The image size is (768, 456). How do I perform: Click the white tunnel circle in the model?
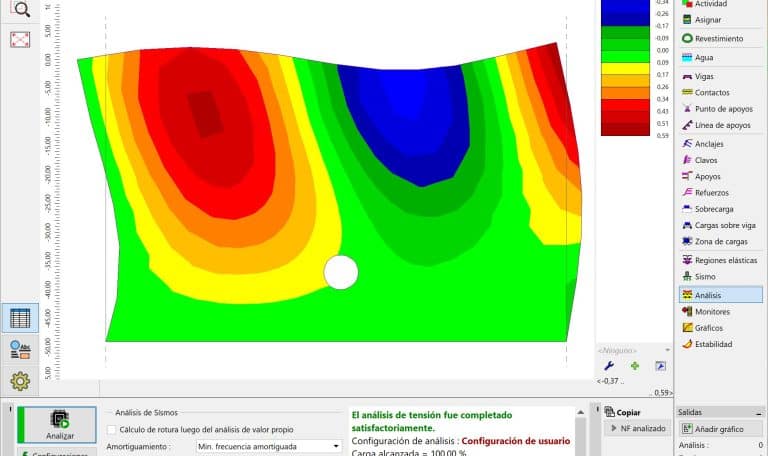pos(341,272)
